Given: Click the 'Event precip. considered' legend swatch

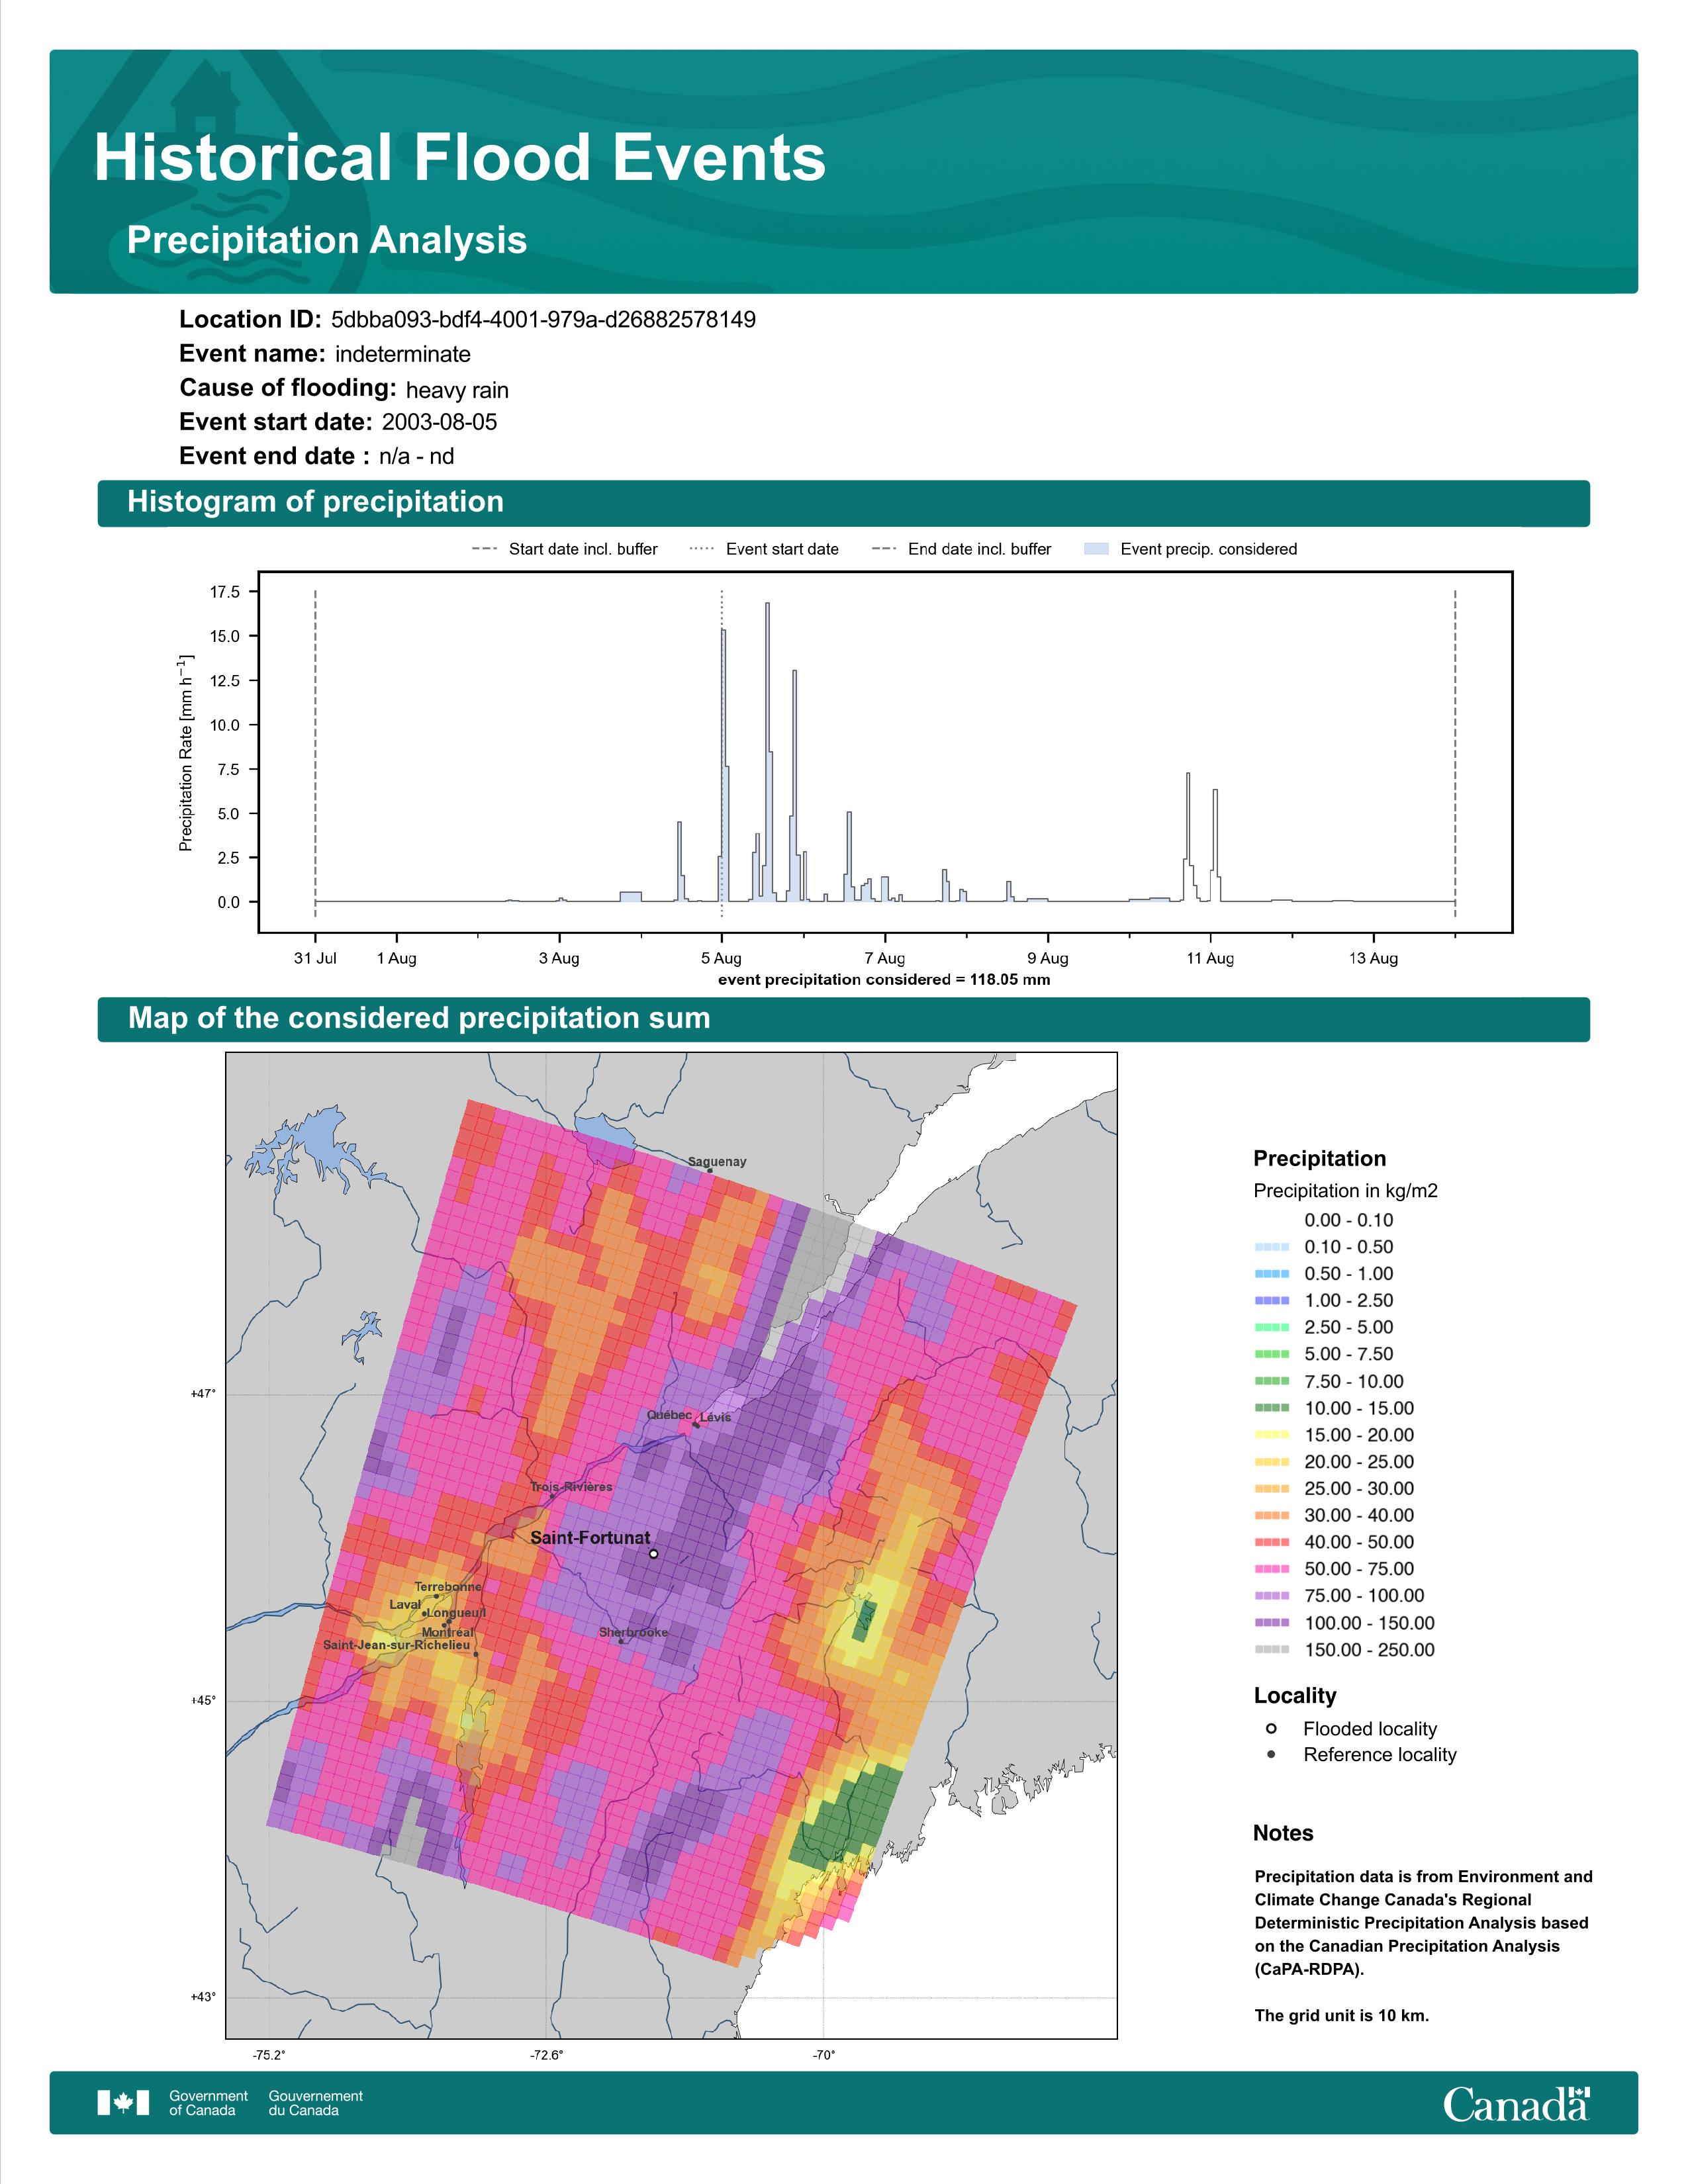Looking at the screenshot, I should pos(1096,549).
